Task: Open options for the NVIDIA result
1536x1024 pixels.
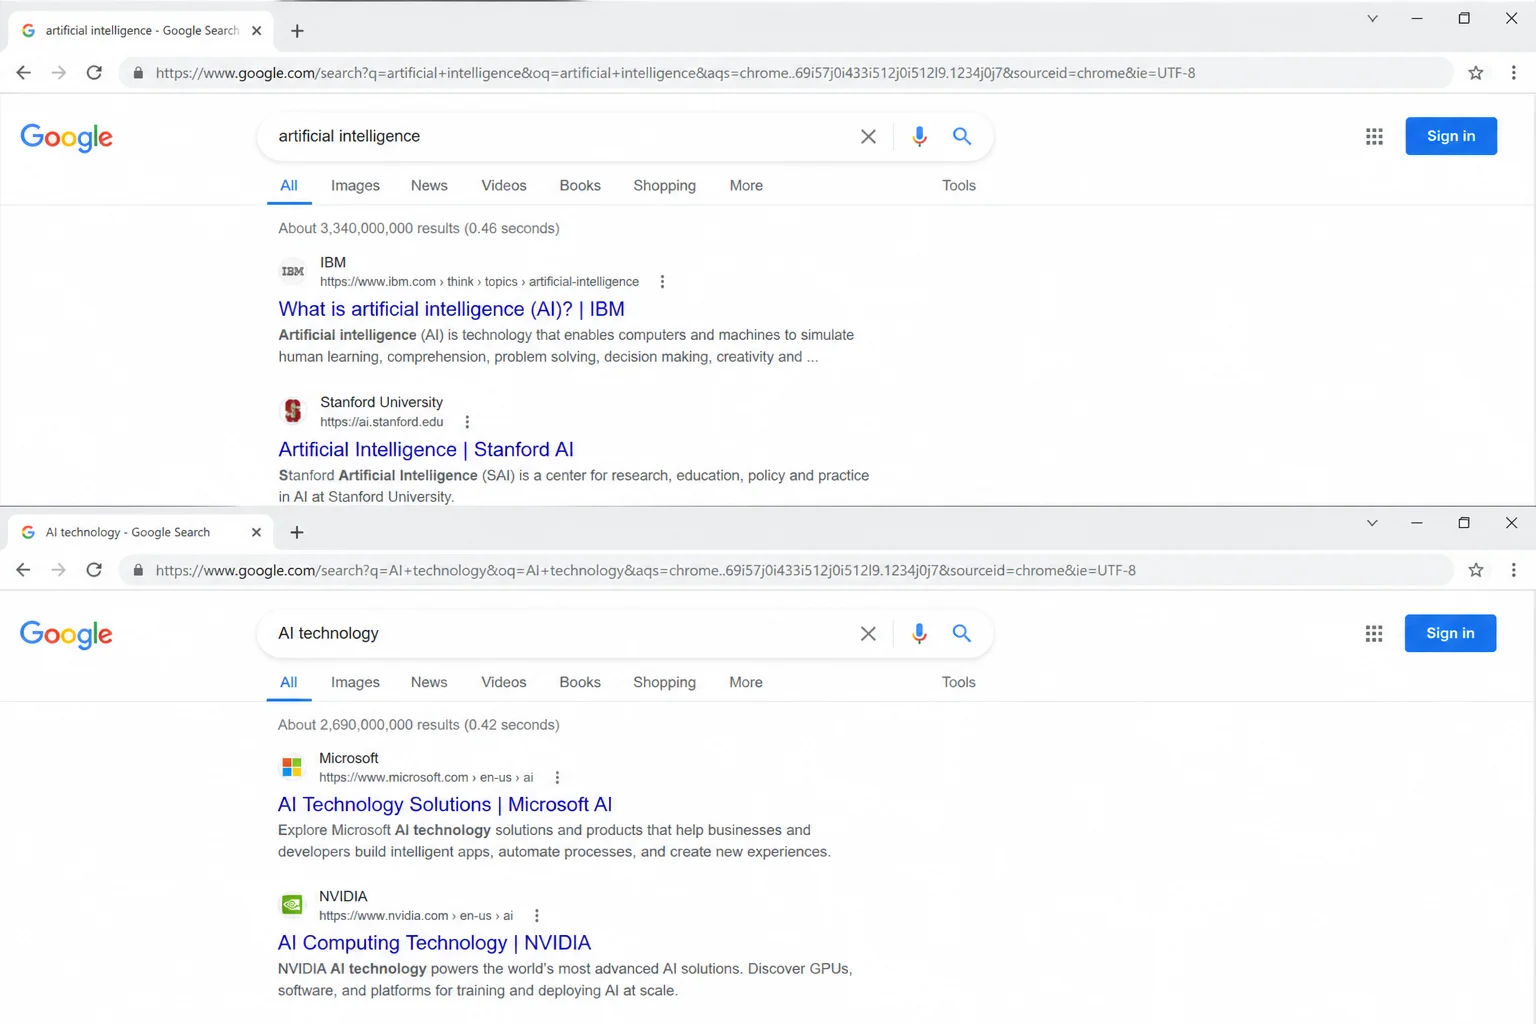Action: [537, 916]
